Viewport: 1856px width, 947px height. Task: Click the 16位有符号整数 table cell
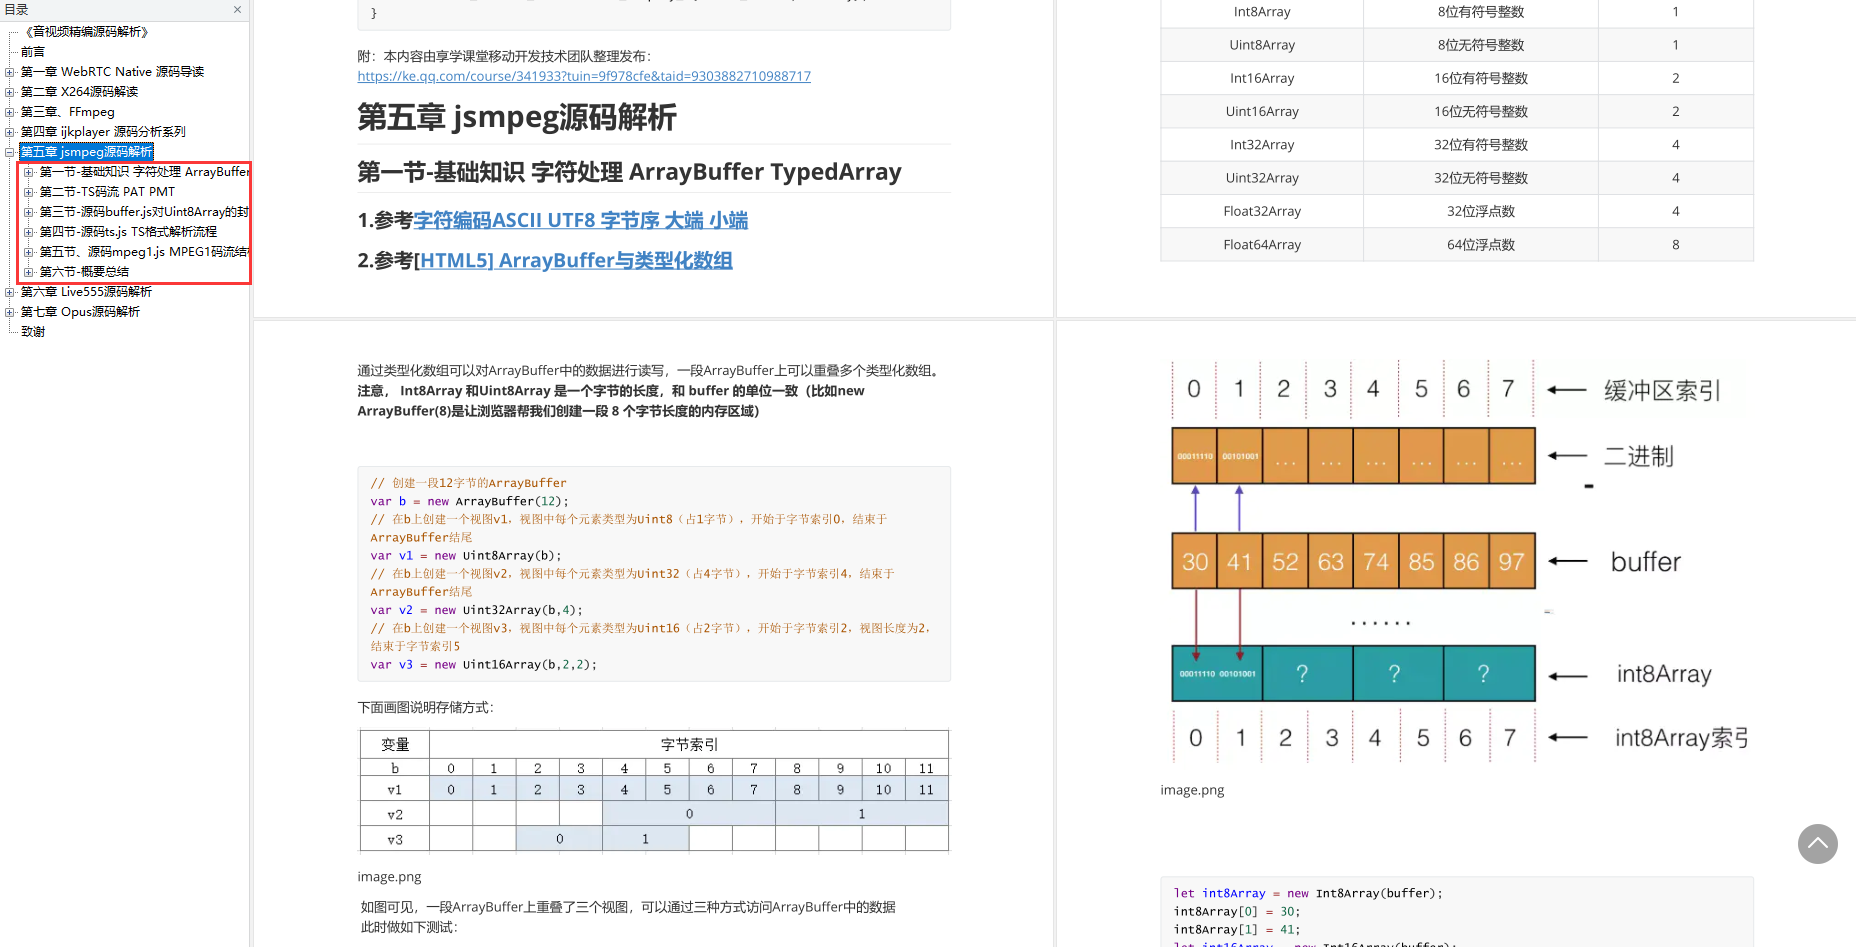click(x=1481, y=78)
